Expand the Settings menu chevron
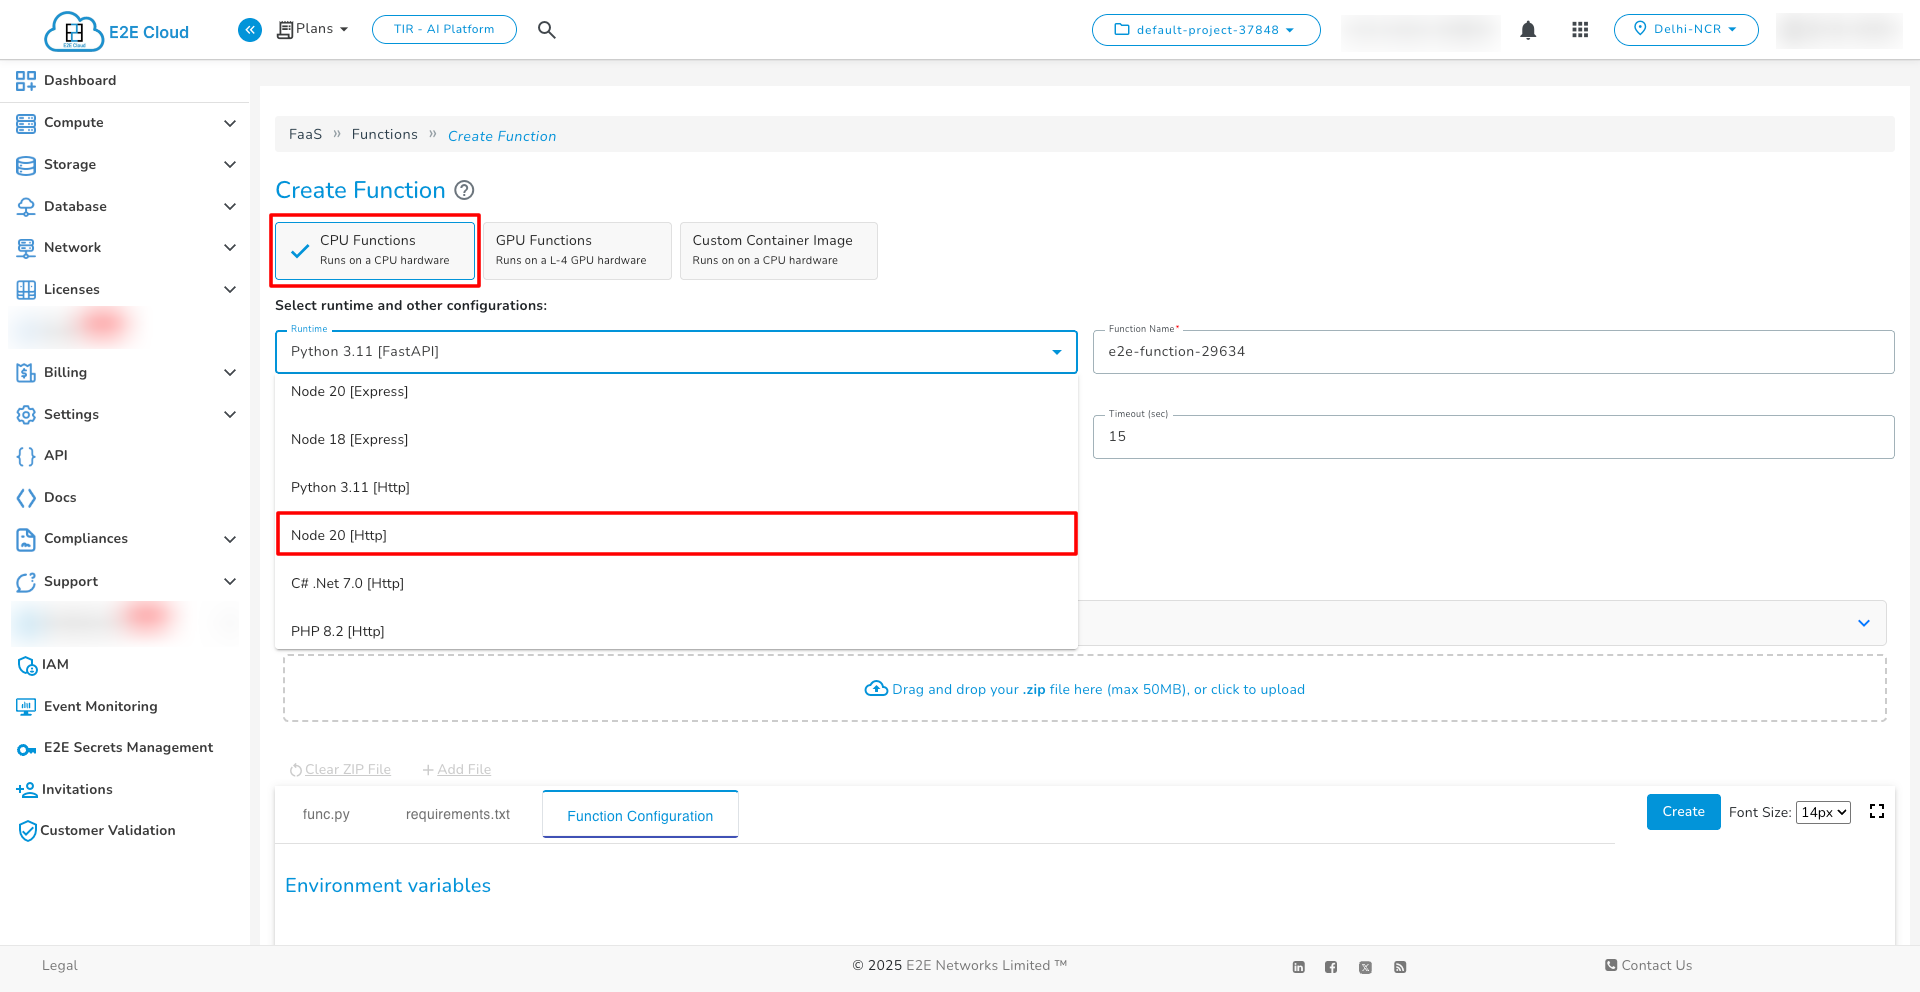The image size is (1920, 992). tap(230, 415)
